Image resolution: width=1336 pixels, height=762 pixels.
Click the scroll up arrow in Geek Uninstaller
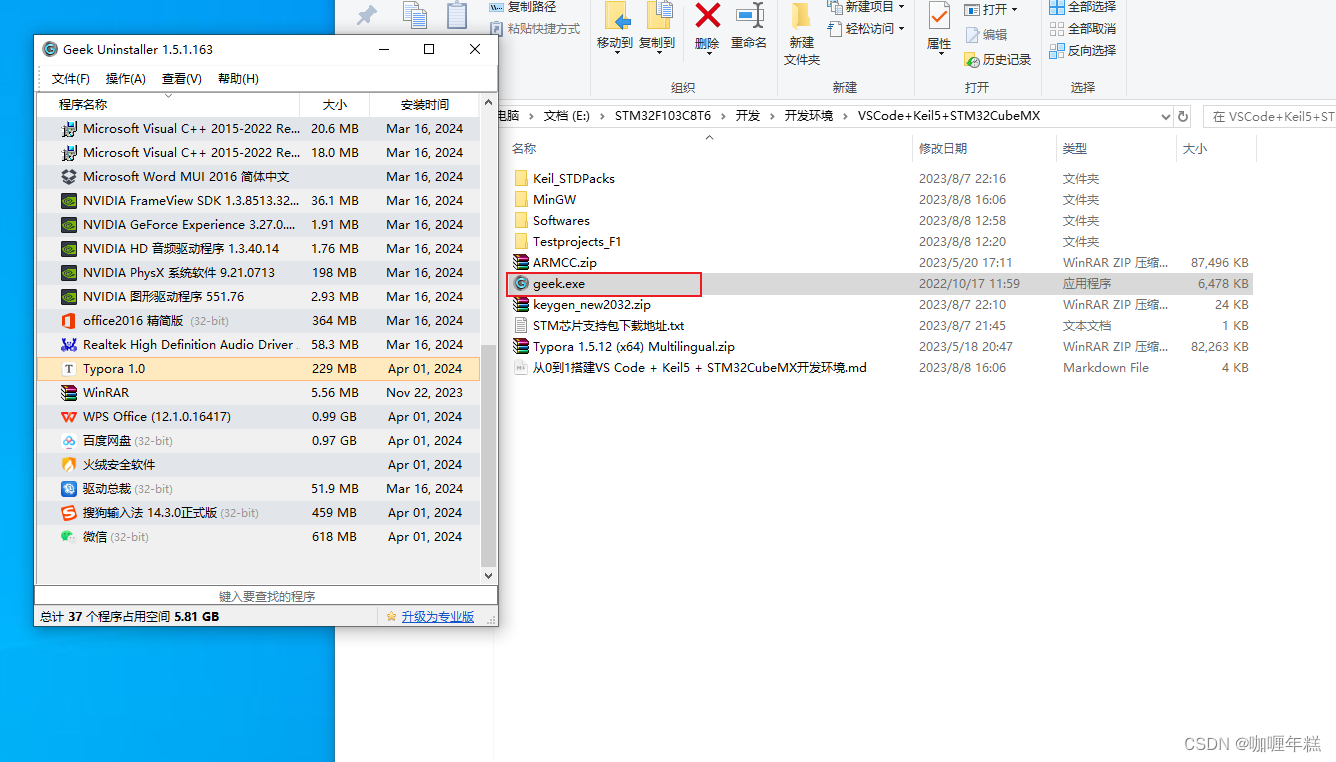pos(489,102)
